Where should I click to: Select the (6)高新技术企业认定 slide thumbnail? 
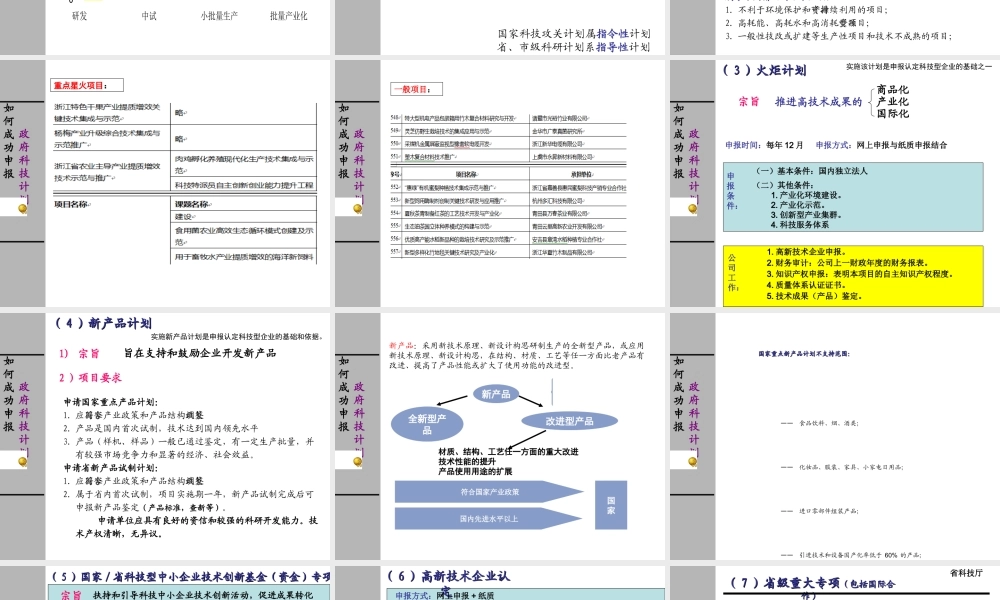500,583
